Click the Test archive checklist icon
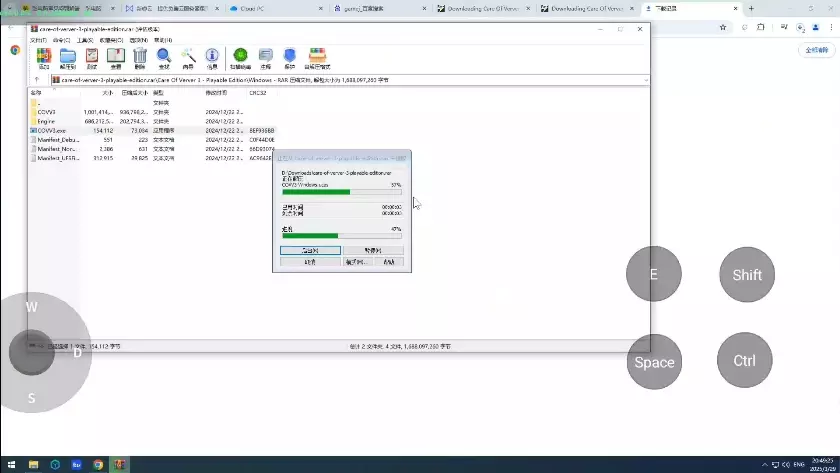 tap(92, 58)
